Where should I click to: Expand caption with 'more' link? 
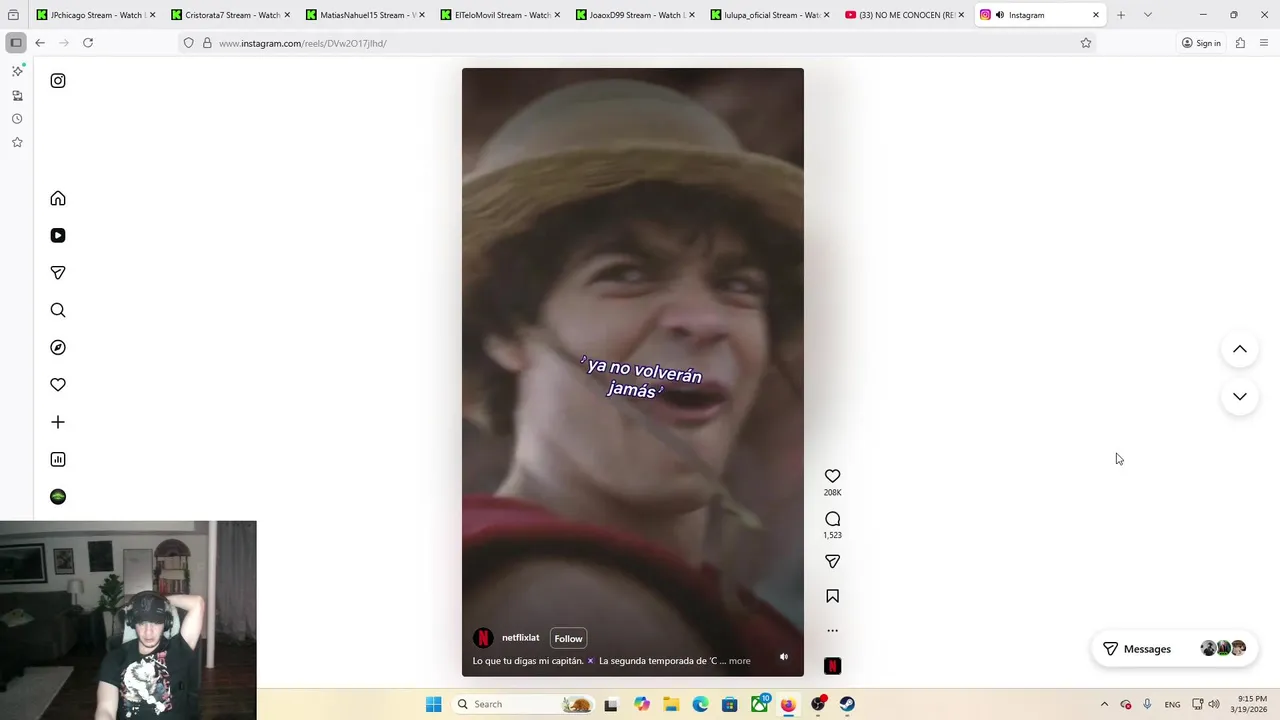tap(739, 661)
